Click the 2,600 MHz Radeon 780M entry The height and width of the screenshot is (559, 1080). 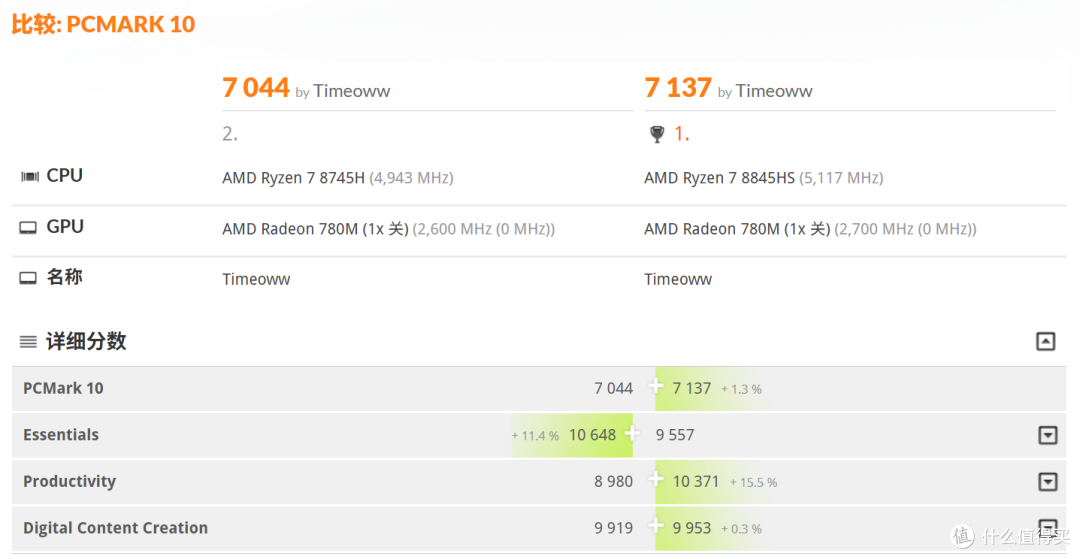point(388,229)
